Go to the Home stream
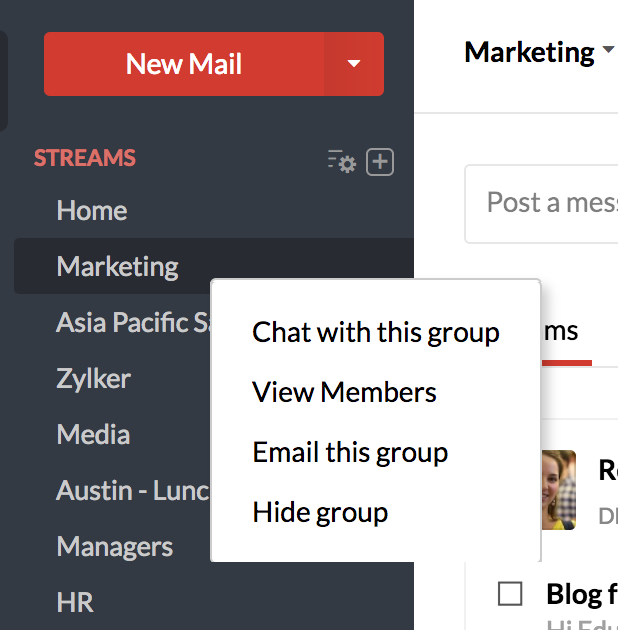This screenshot has width=618, height=630. coord(92,211)
